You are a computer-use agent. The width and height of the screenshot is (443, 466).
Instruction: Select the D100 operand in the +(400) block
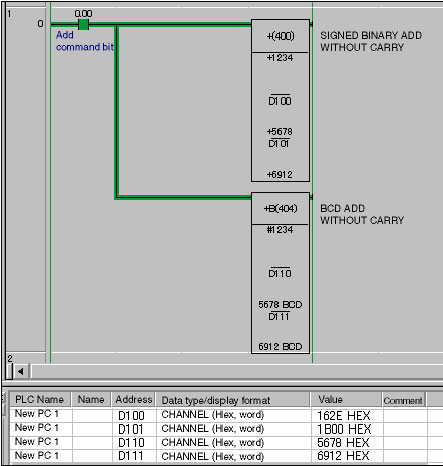280,101
